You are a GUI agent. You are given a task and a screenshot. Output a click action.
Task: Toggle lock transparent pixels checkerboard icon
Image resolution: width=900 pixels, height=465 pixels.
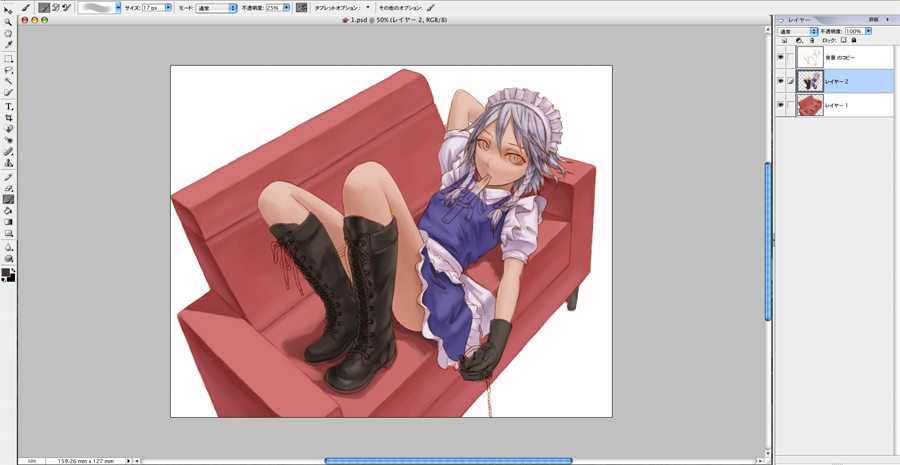(x=843, y=40)
